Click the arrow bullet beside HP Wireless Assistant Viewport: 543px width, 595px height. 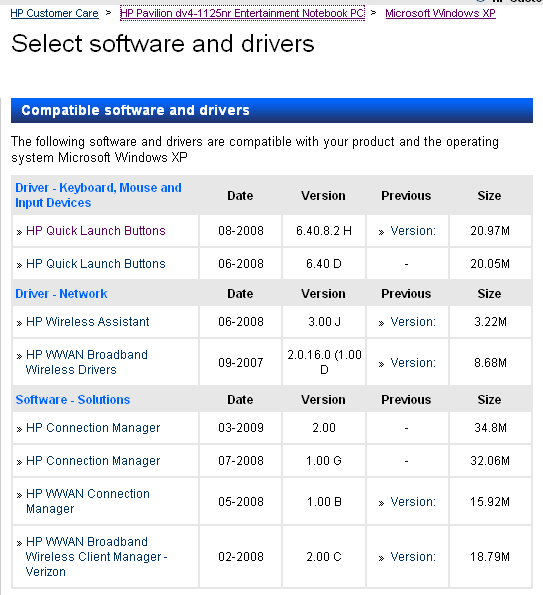(19, 323)
